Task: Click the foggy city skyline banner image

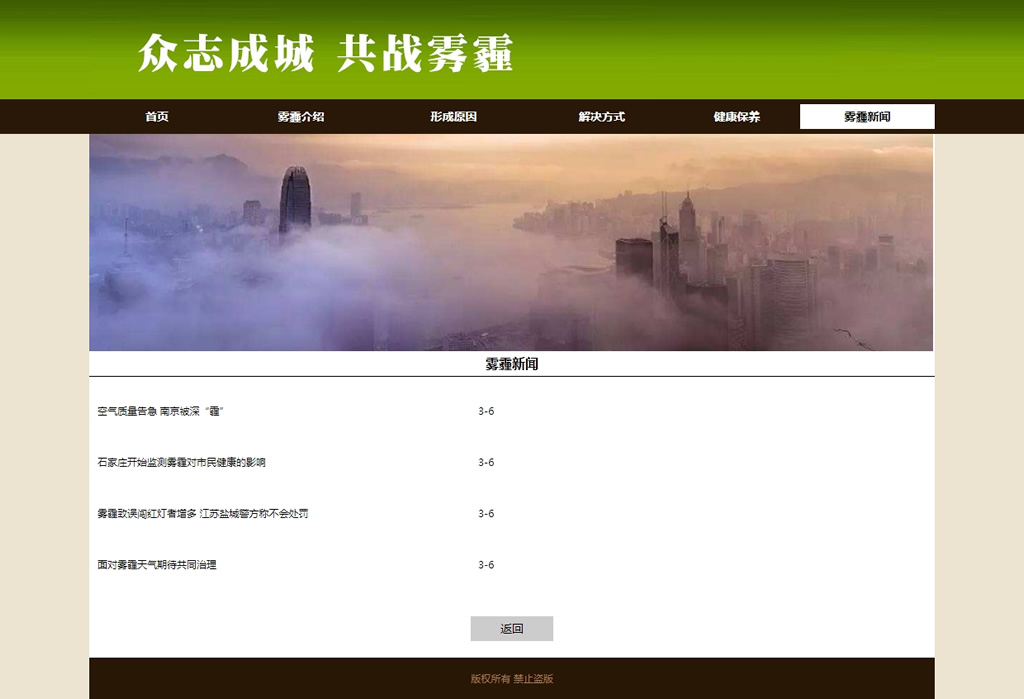Action: [x=511, y=243]
